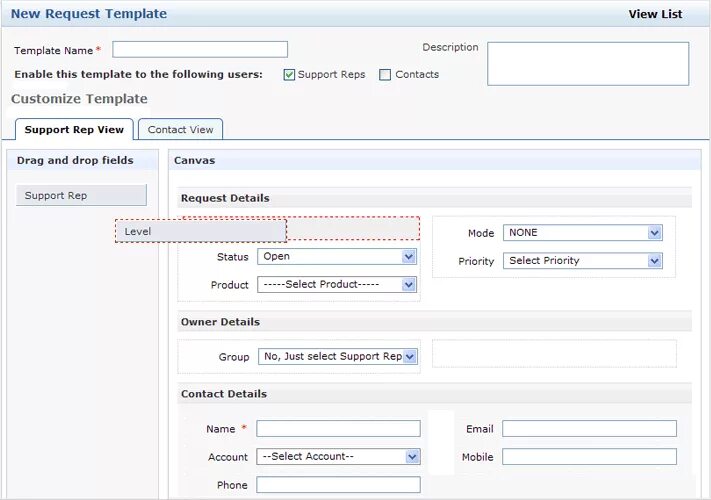
Task: Enable the Contacts checkbox
Action: pyautogui.click(x=385, y=75)
